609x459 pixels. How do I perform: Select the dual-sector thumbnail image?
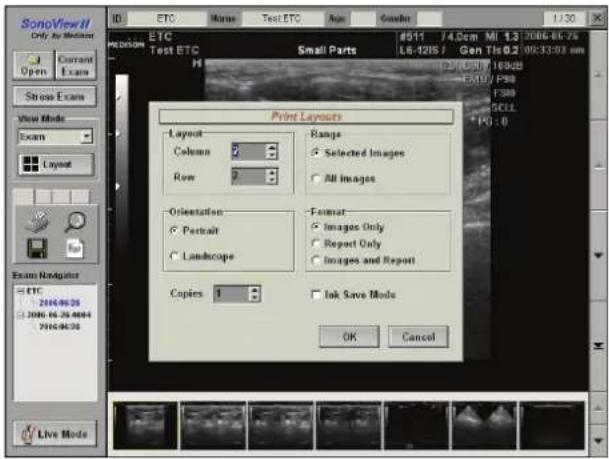click(484, 426)
